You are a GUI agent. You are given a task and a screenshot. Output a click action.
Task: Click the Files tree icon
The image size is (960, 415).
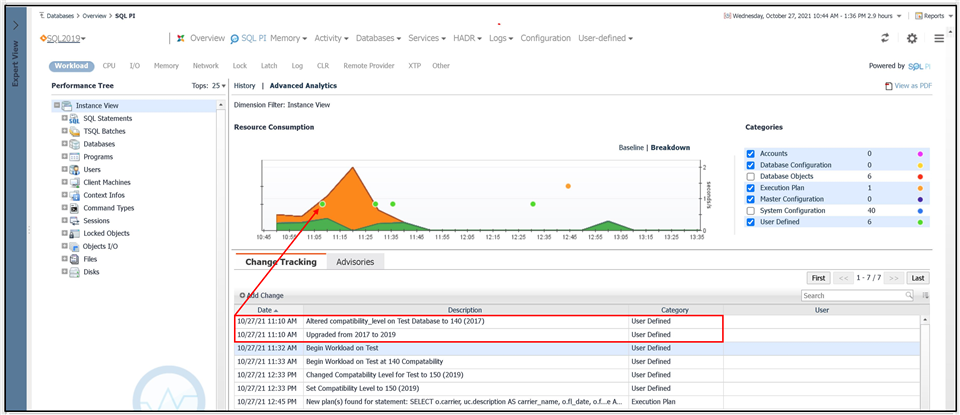point(74,260)
